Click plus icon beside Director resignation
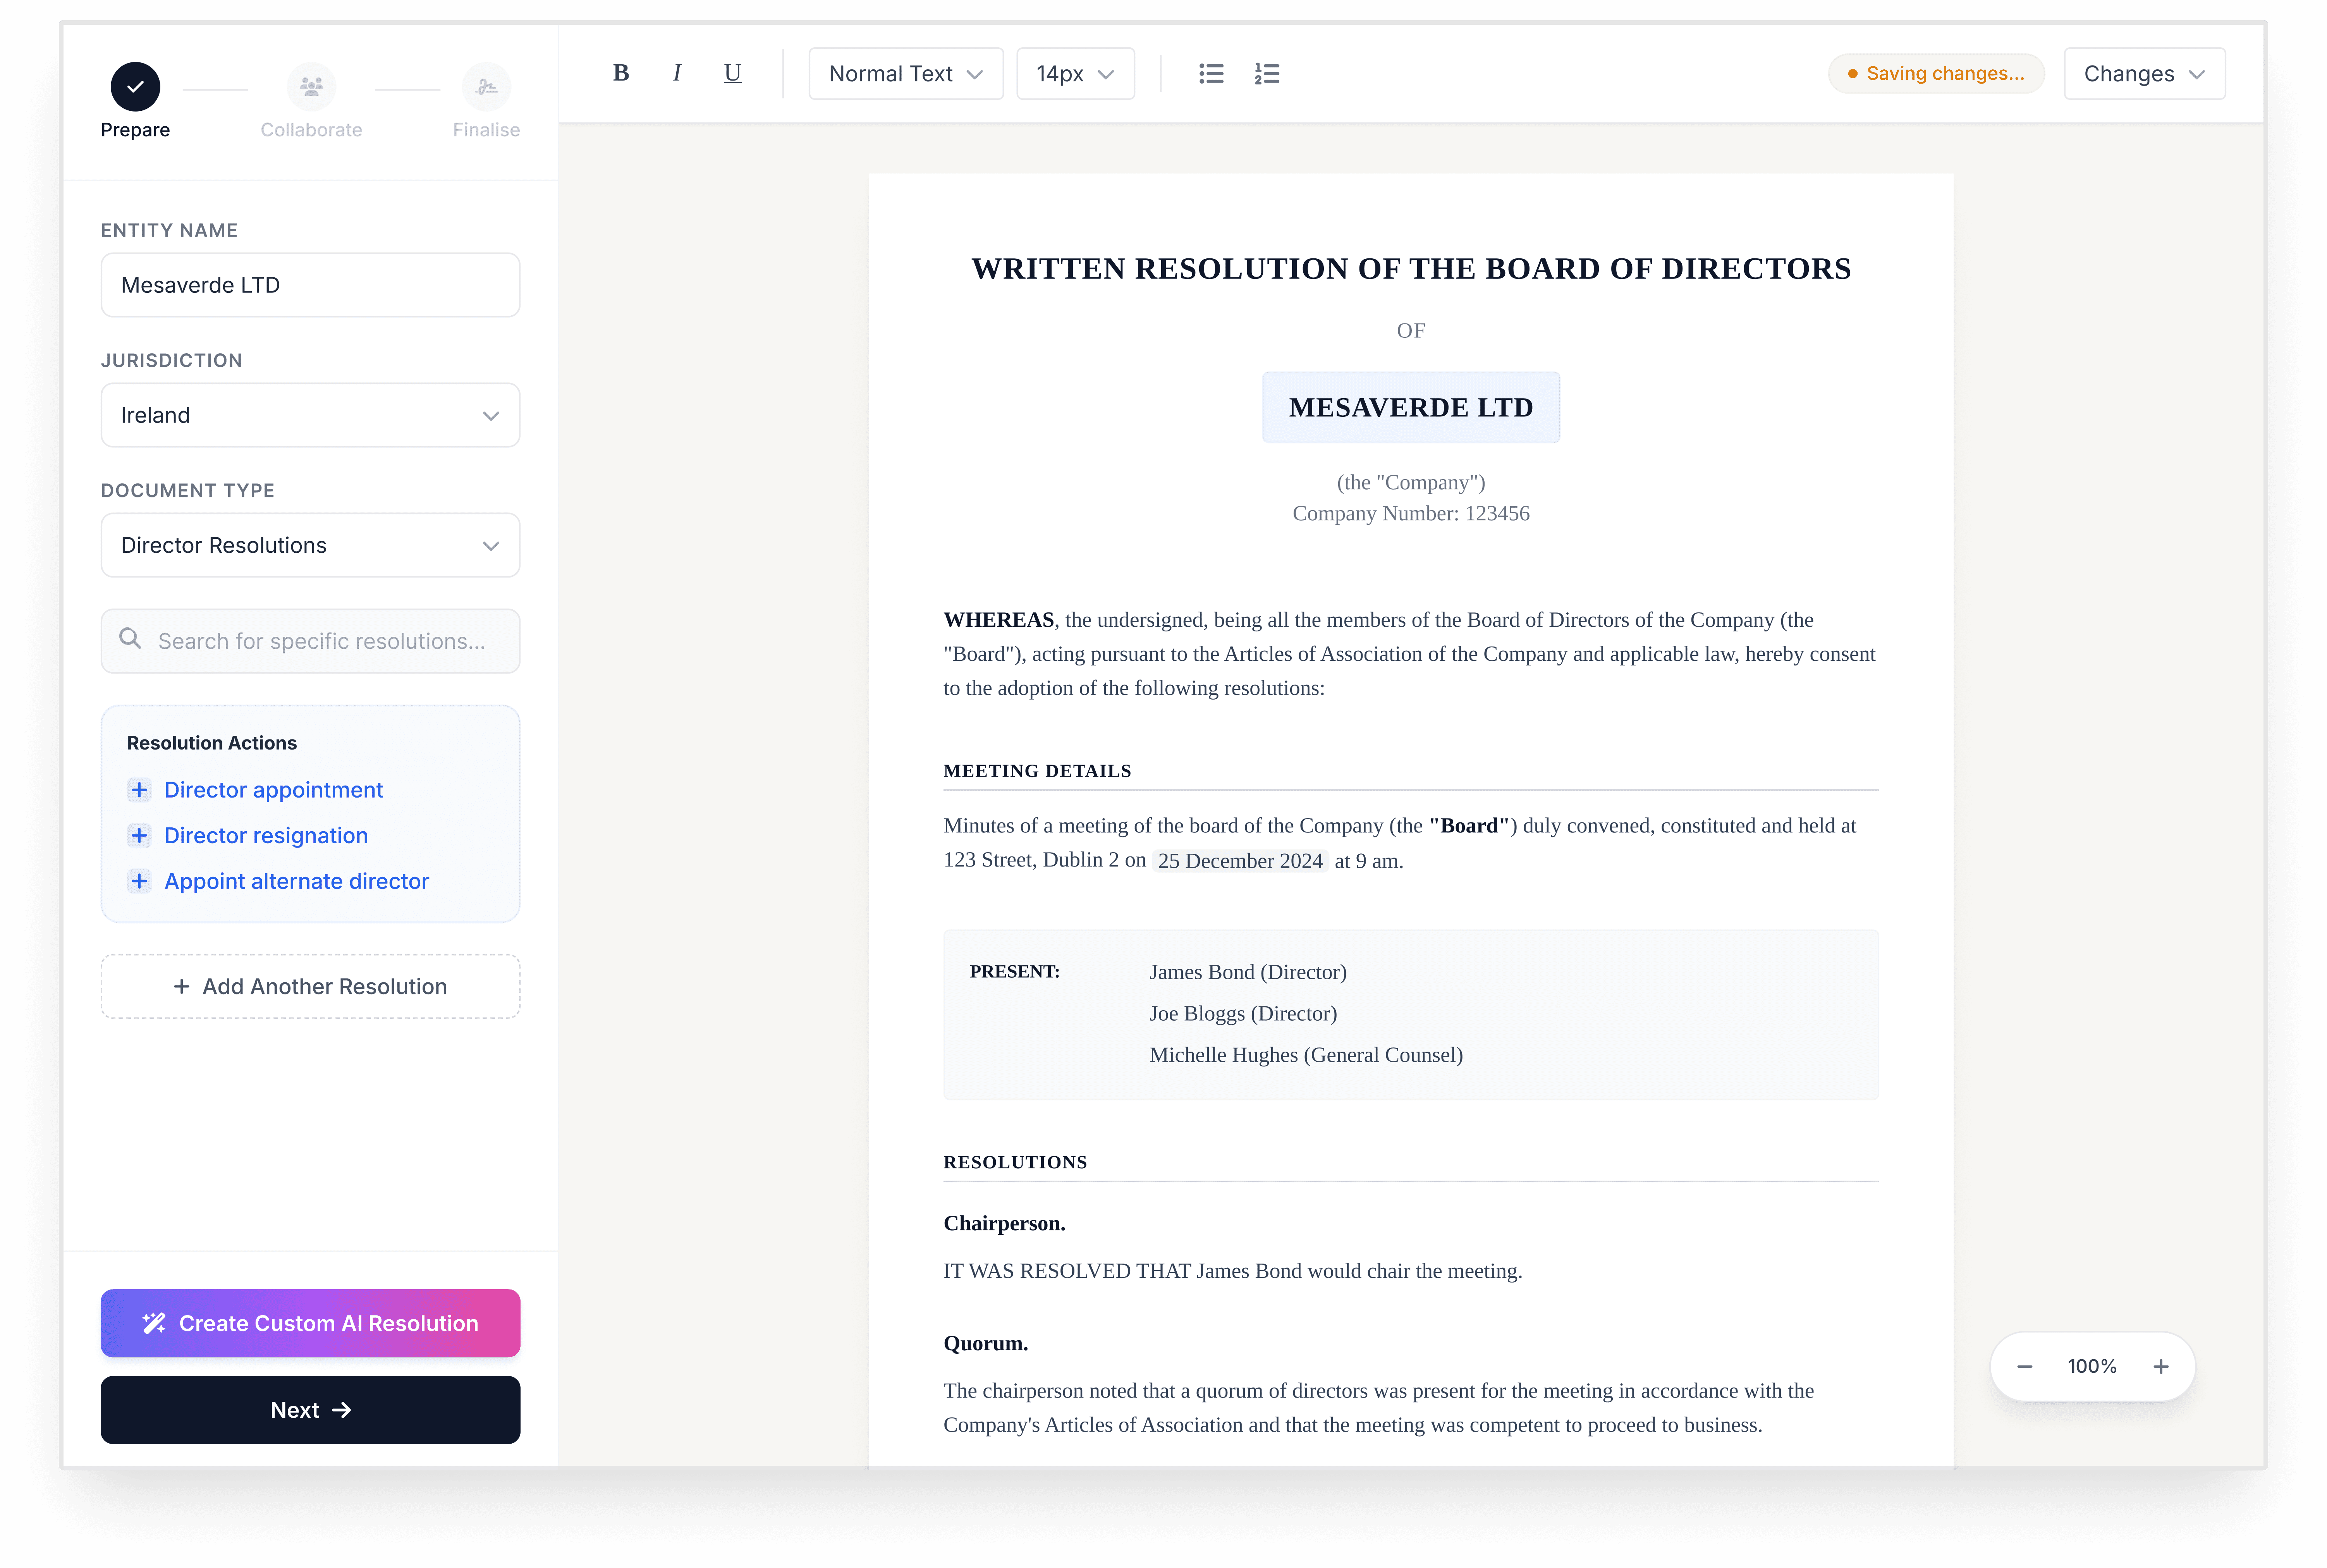The width and height of the screenshot is (2327, 1568). (x=139, y=835)
